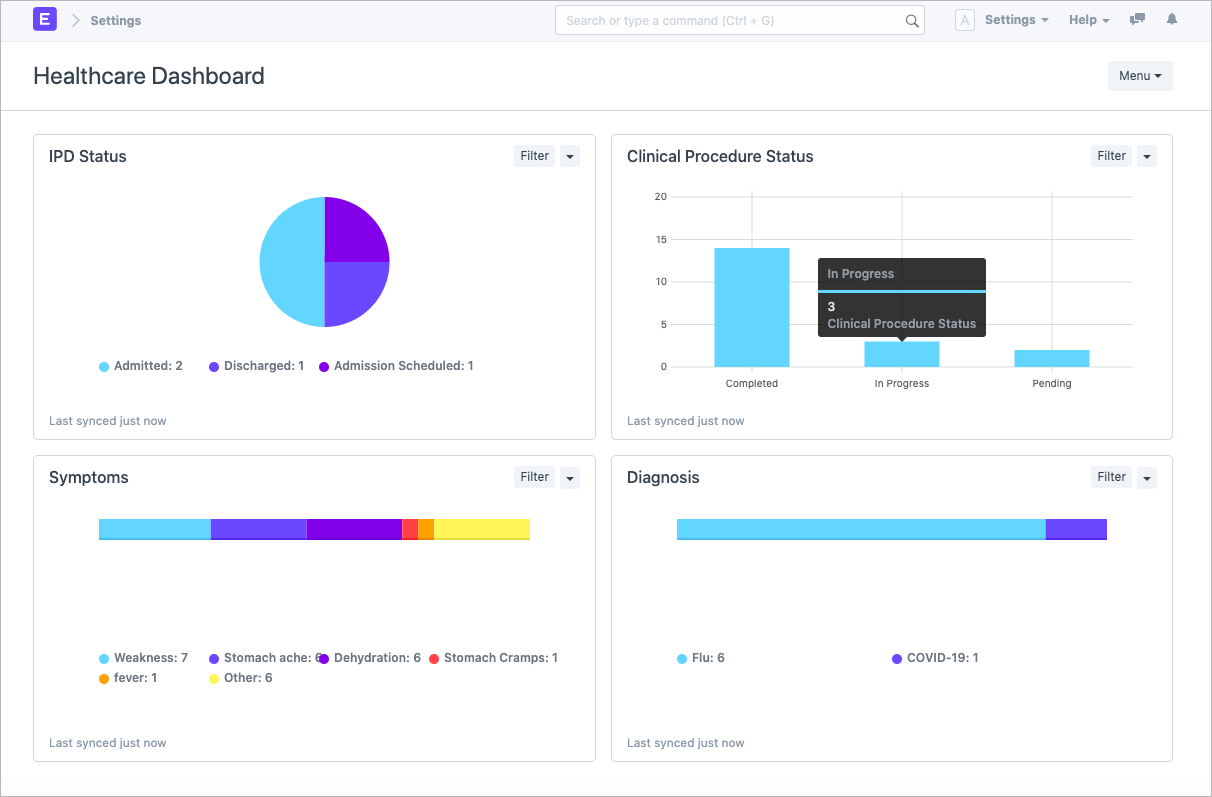
Task: Click Filter on Clinical Procedure Status card
Action: coord(1110,156)
